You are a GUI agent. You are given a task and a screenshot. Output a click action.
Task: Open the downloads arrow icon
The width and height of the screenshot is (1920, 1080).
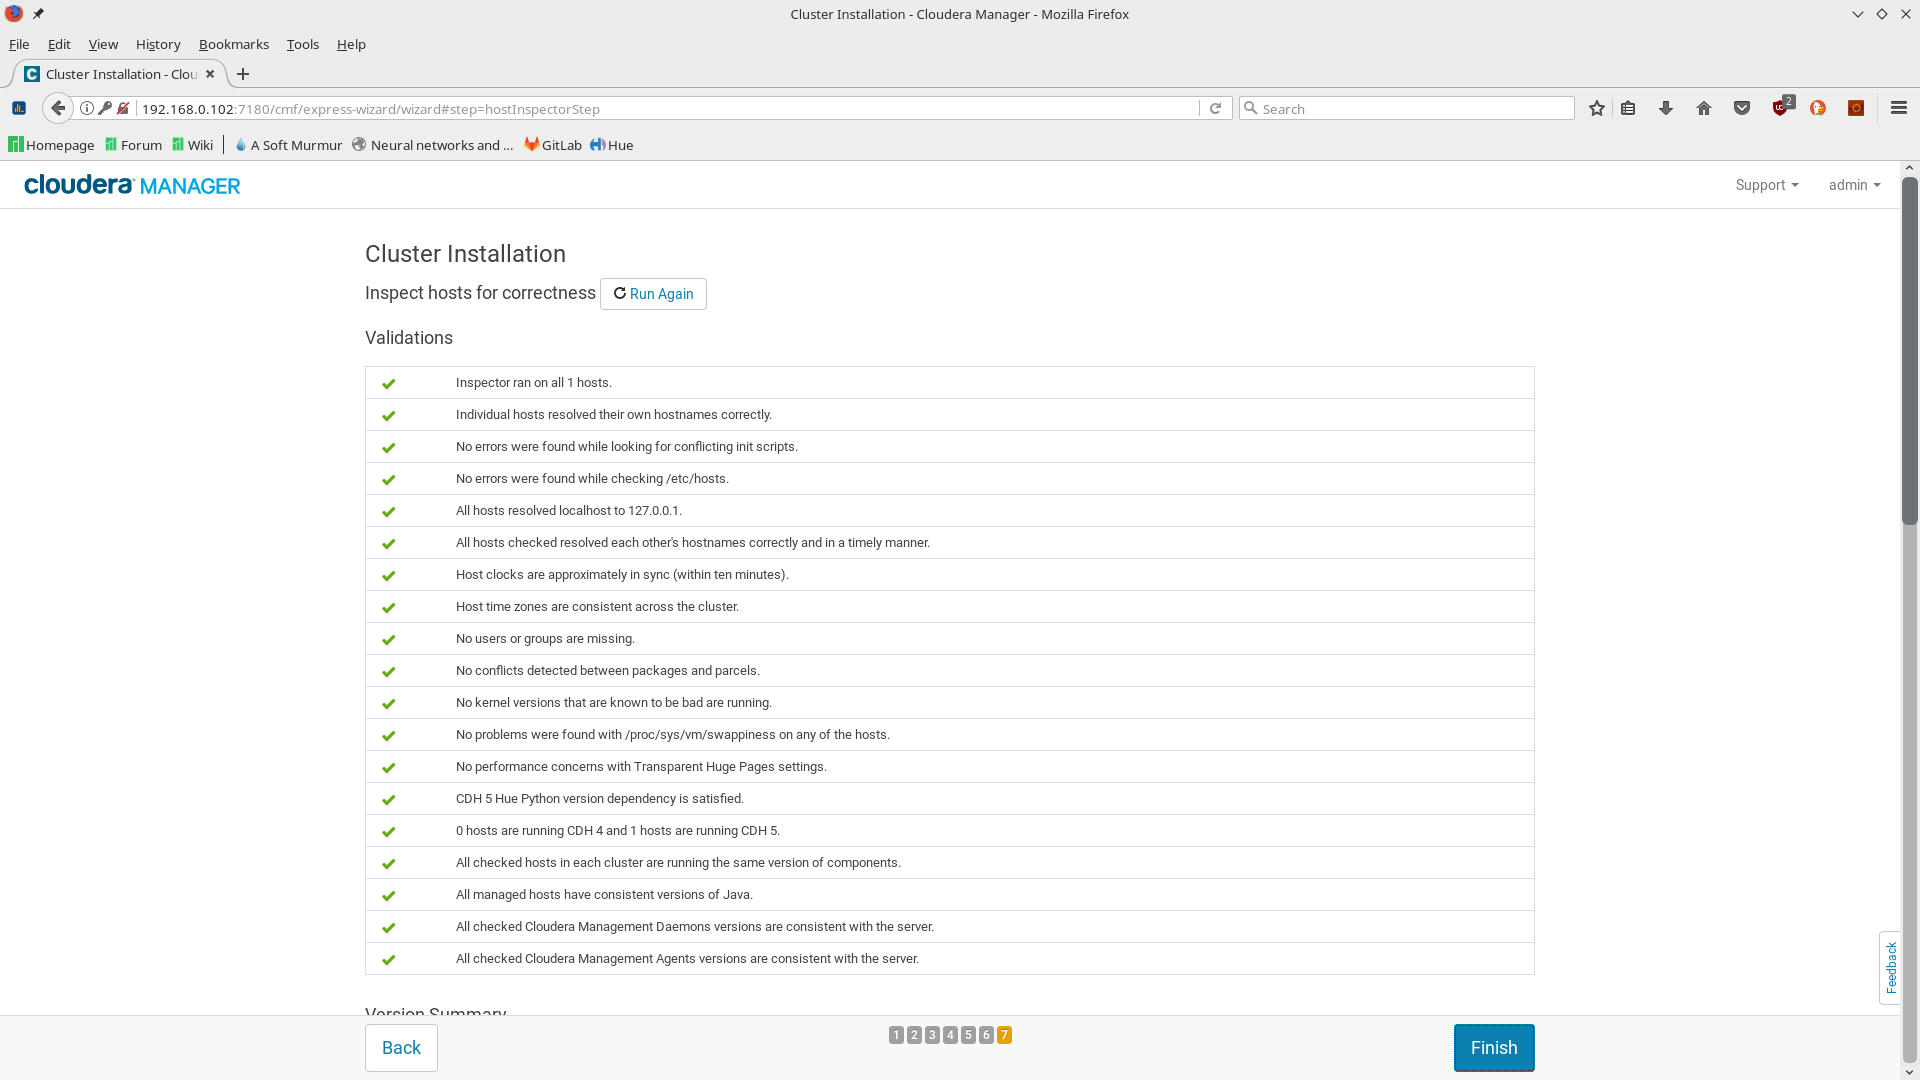pyautogui.click(x=1666, y=108)
